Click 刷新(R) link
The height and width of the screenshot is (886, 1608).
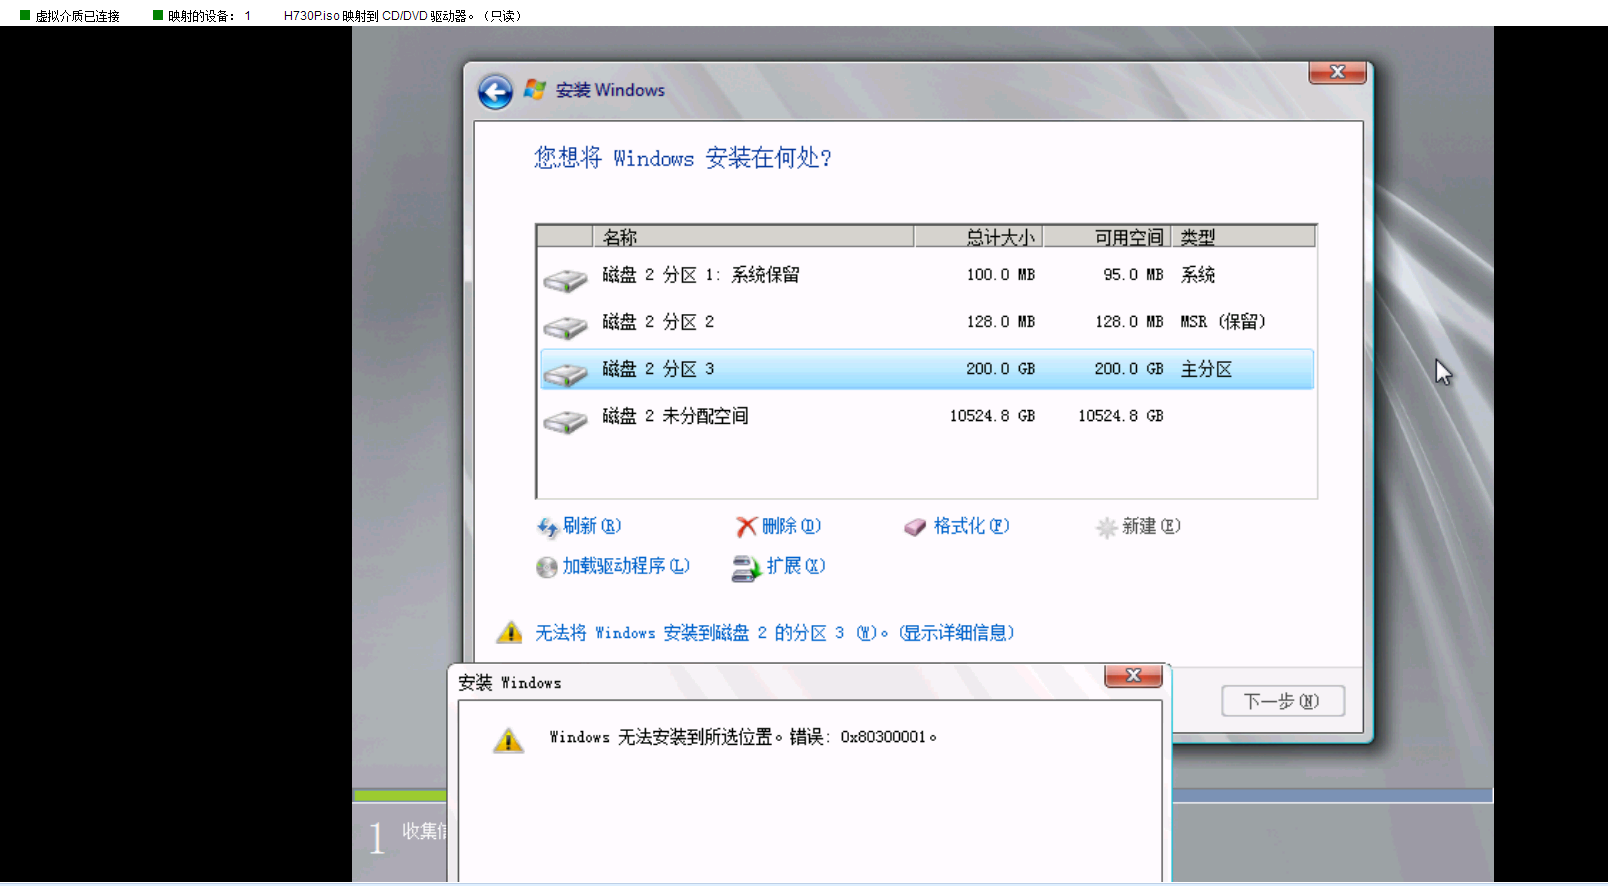click(x=592, y=526)
